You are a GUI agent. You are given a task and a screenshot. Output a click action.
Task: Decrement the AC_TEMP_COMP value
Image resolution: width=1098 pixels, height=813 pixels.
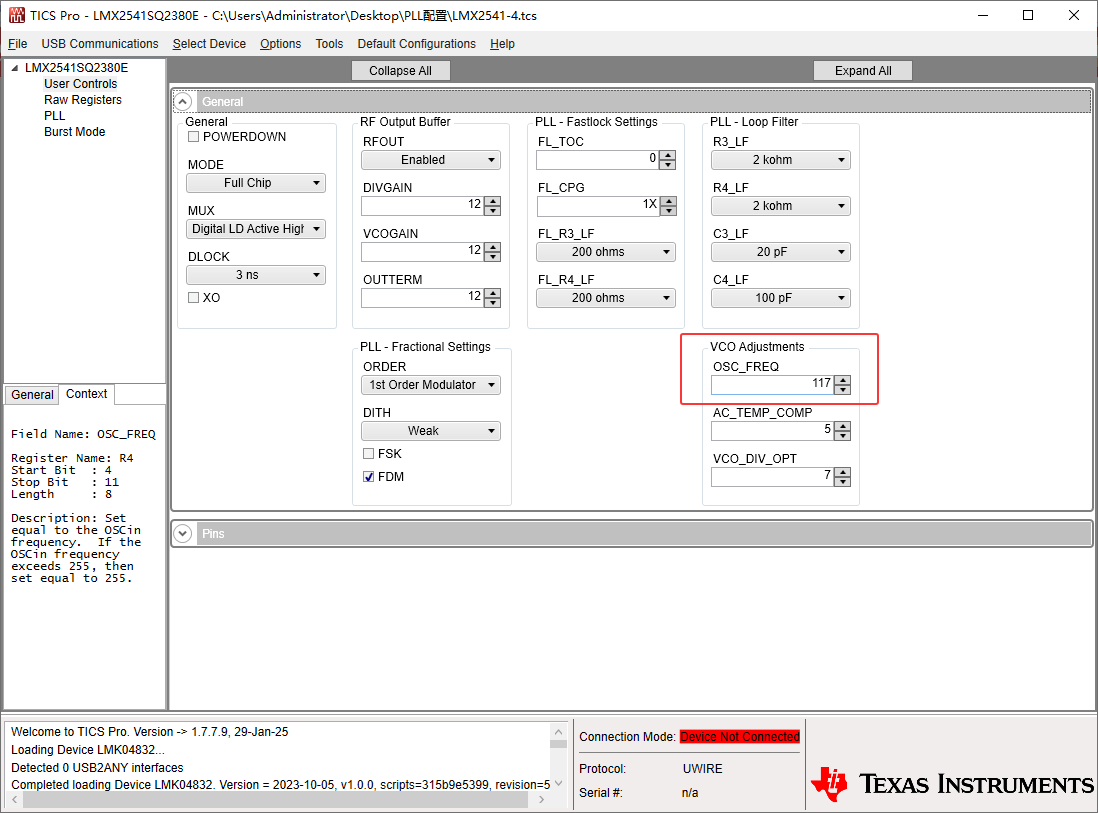click(x=843, y=436)
